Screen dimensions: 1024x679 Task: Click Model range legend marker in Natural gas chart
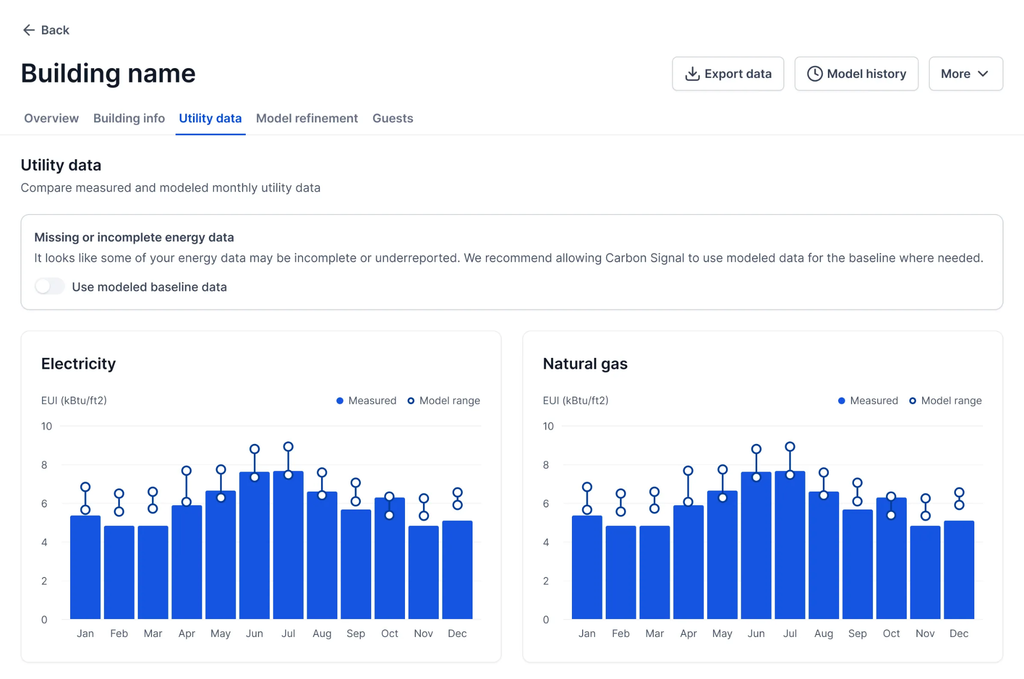pos(913,401)
